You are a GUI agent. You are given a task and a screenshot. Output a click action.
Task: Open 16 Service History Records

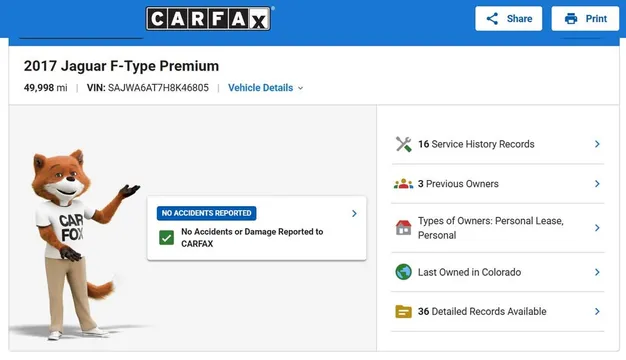497,144
